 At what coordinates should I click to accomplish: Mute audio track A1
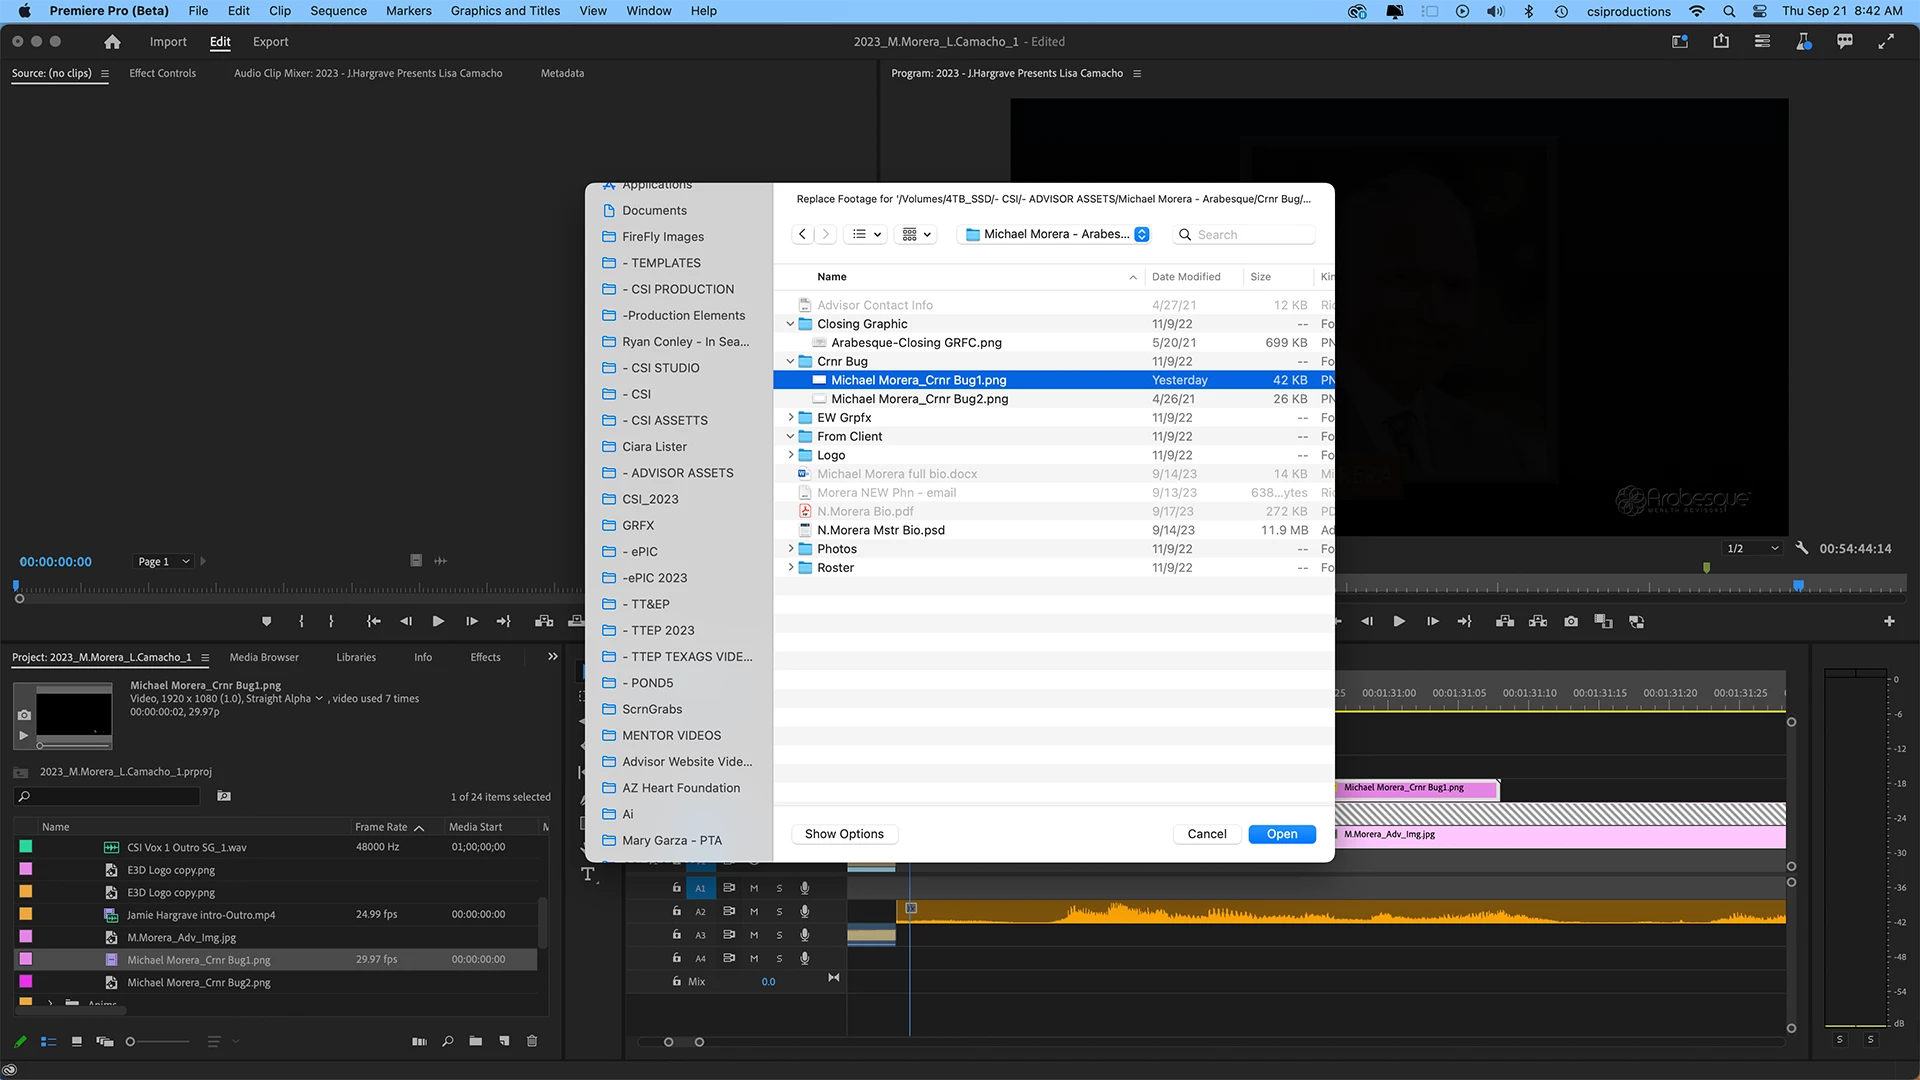pos(754,888)
